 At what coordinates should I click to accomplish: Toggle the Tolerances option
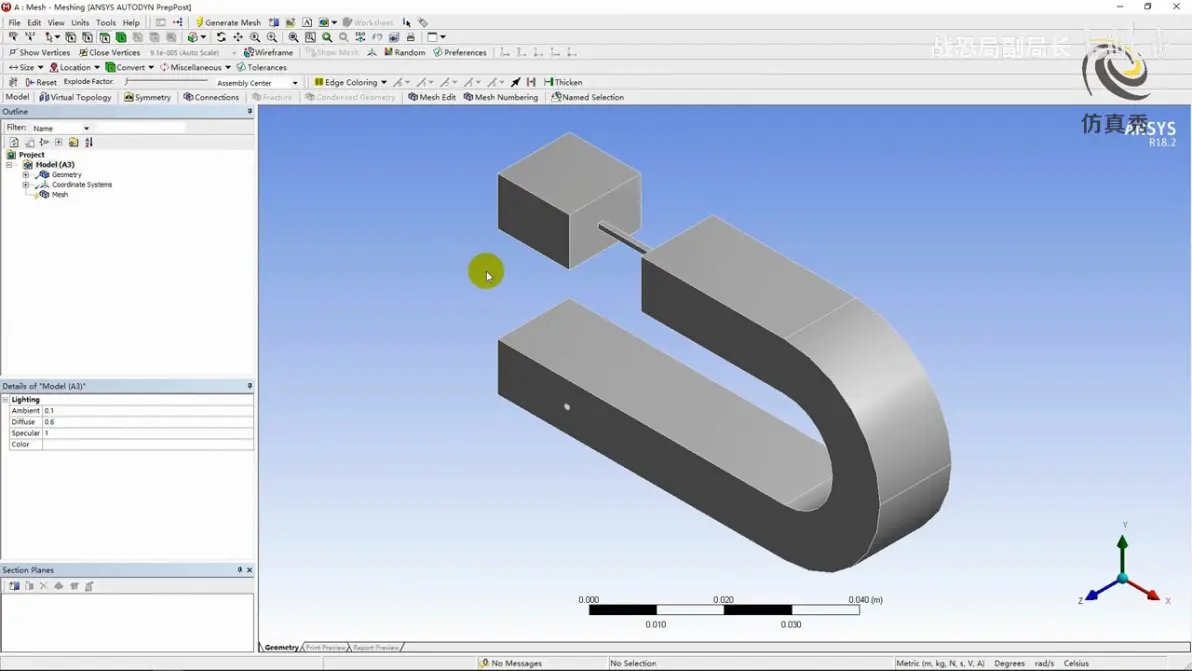pyautogui.click(x=262, y=67)
